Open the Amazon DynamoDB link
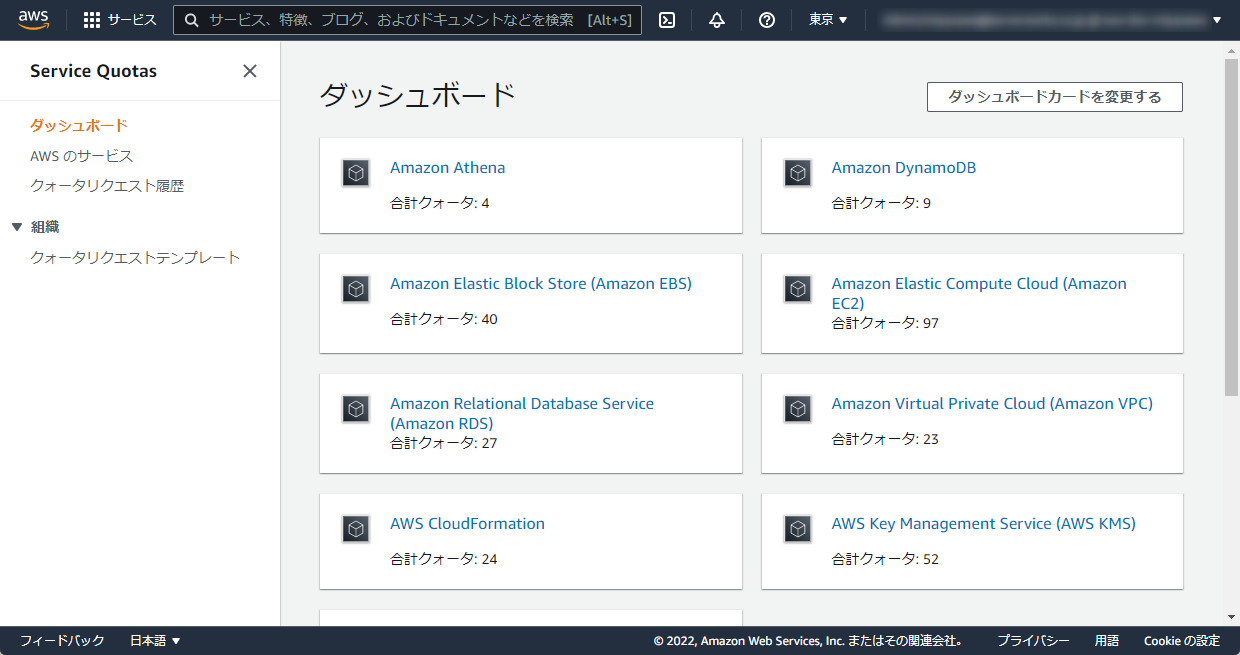Viewport: 1240px width, 655px height. click(x=904, y=168)
